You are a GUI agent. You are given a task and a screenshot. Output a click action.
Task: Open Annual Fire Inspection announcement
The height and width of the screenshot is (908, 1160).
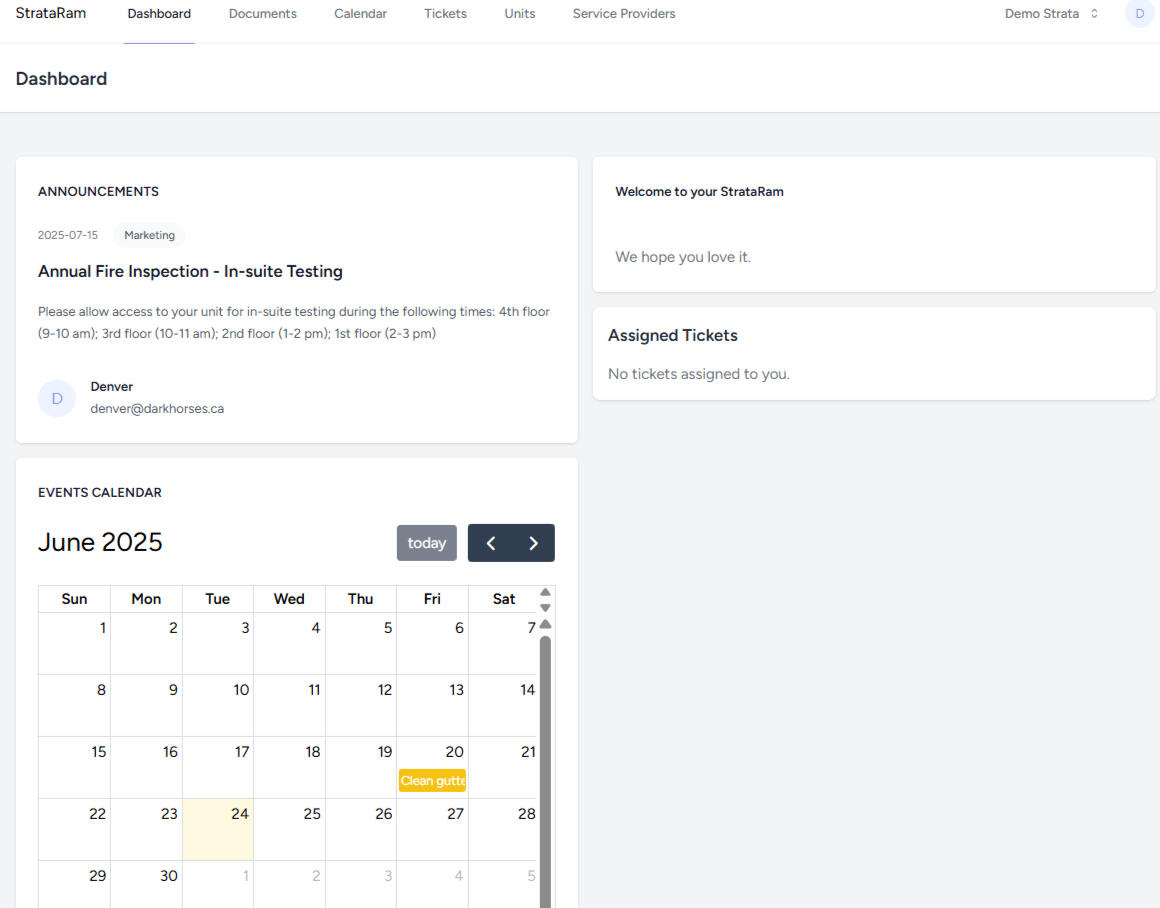click(190, 271)
